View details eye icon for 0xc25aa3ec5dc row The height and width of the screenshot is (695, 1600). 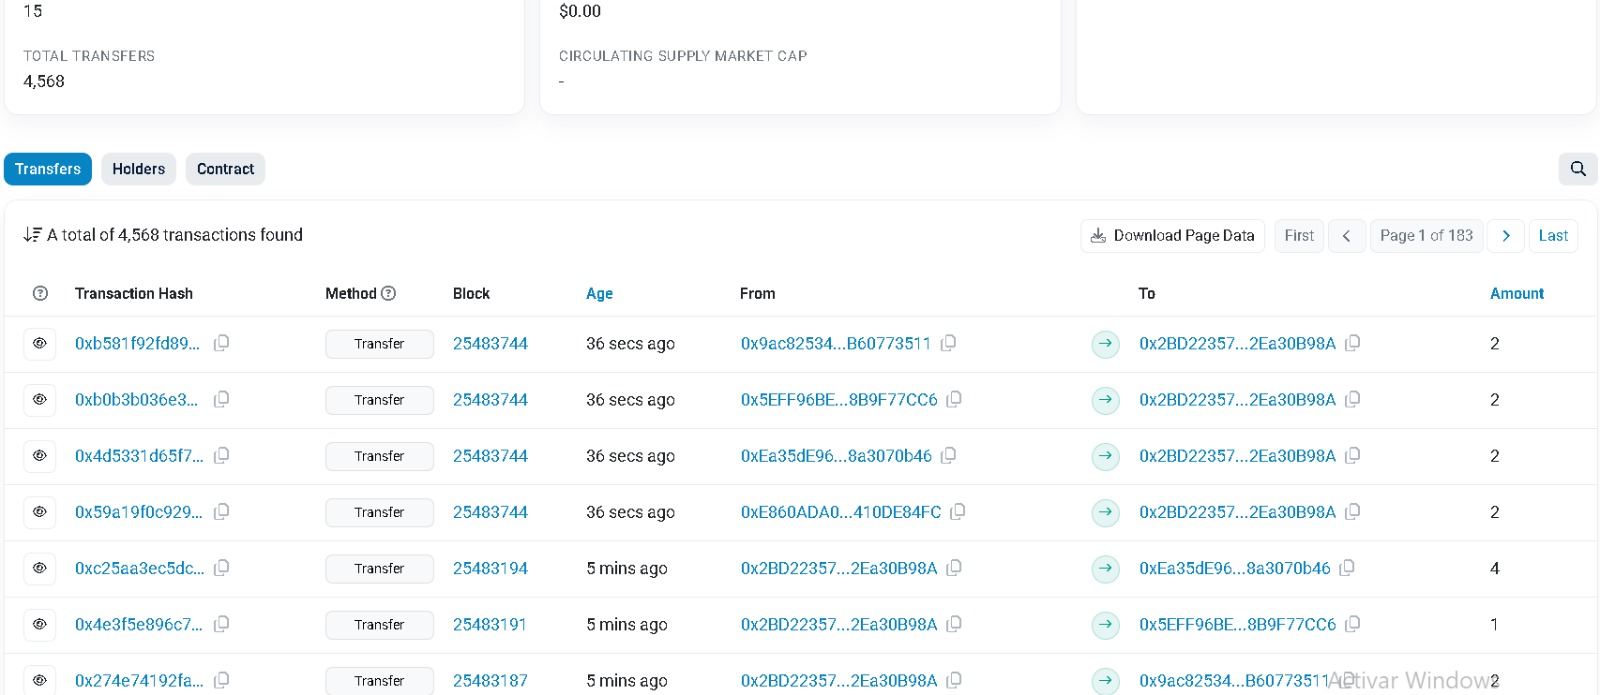coord(40,567)
